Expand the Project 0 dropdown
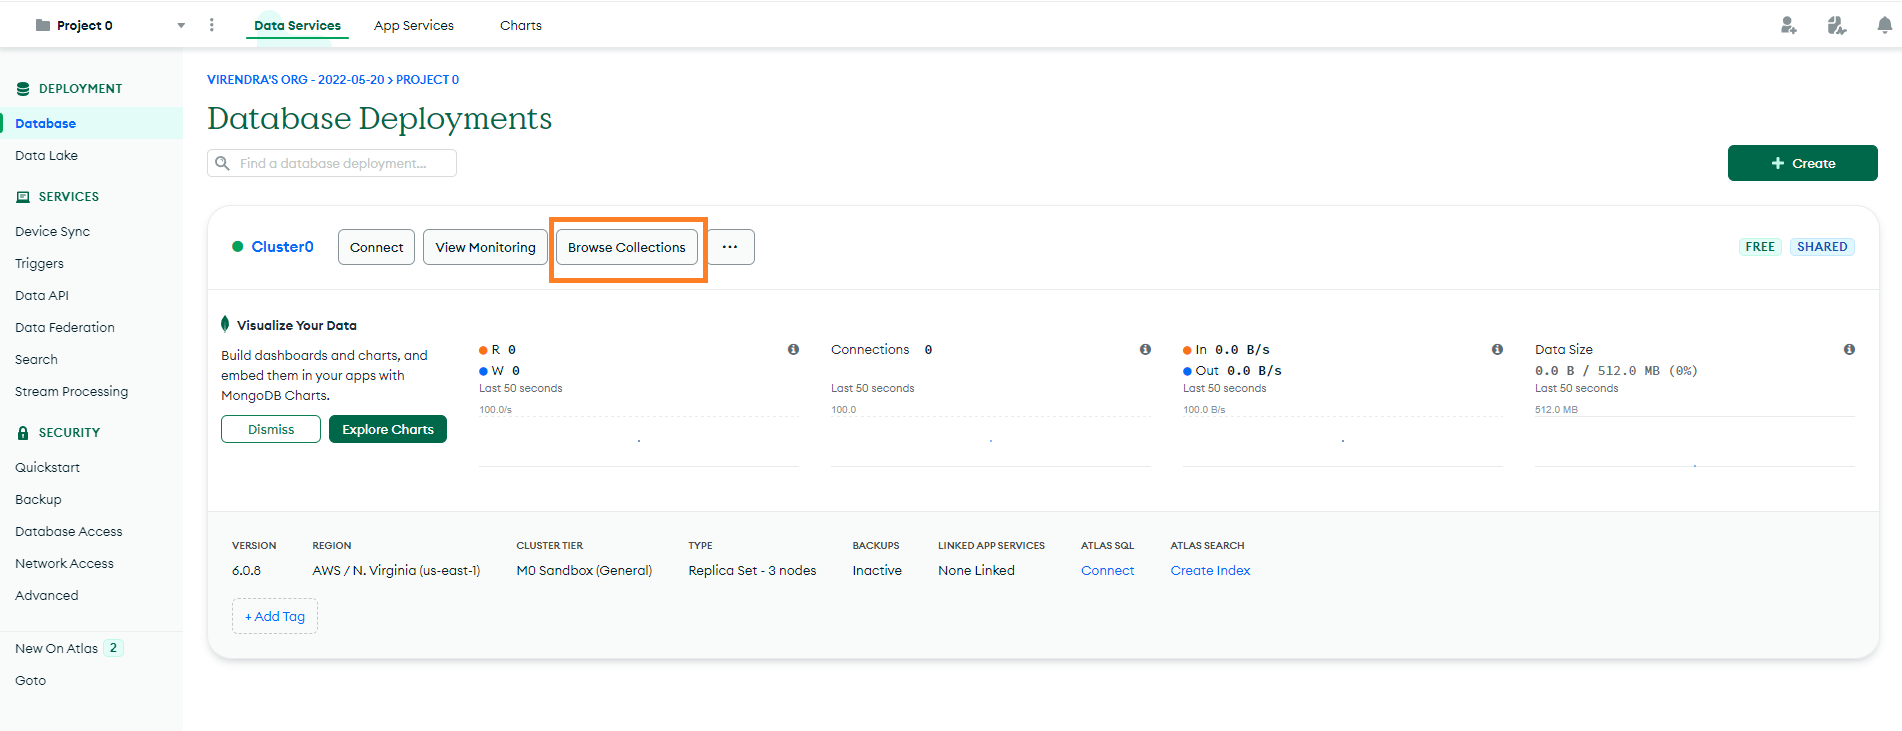Image resolution: width=1902 pixels, height=731 pixels. (181, 26)
